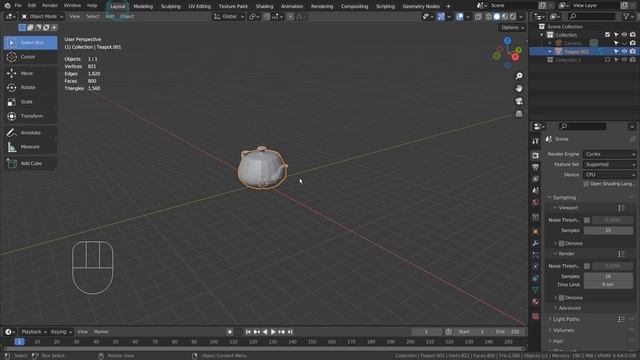The height and width of the screenshot is (360, 640).
Task: Click the End frame field in timeline
Action: tap(508, 332)
